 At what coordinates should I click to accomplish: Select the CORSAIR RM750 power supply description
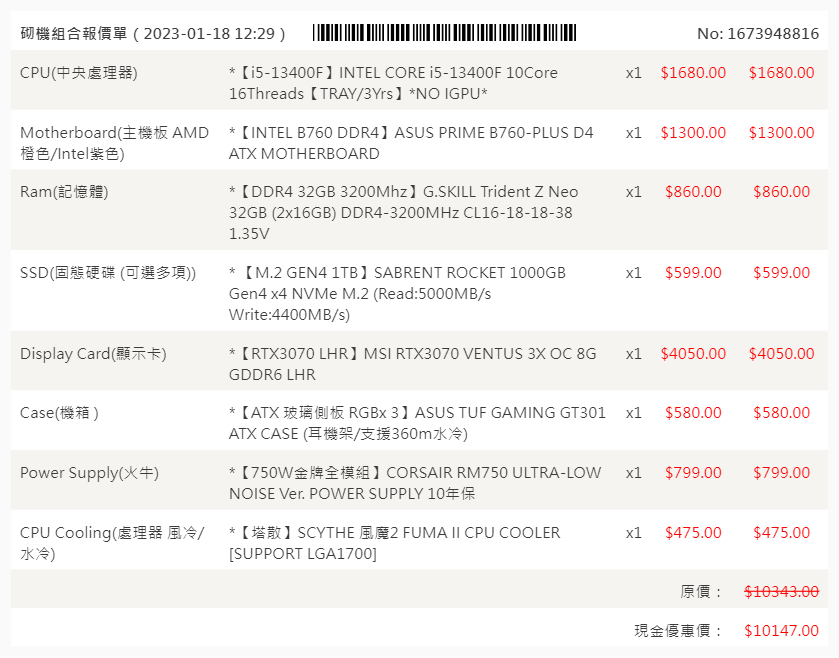[415, 483]
